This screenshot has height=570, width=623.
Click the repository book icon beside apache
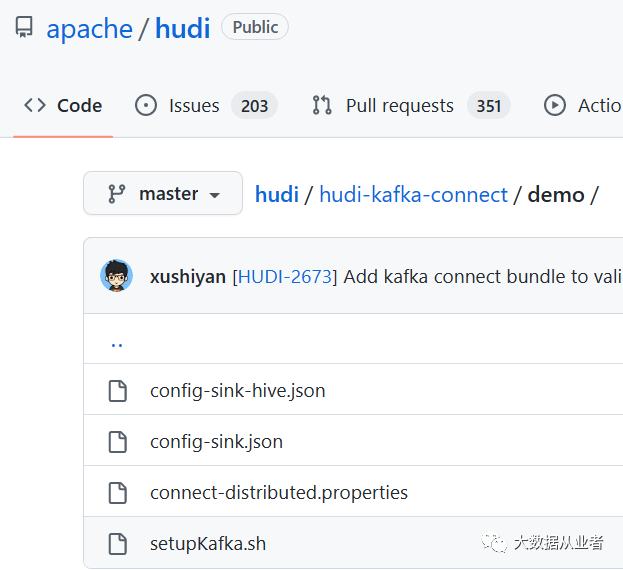[x=24, y=27]
